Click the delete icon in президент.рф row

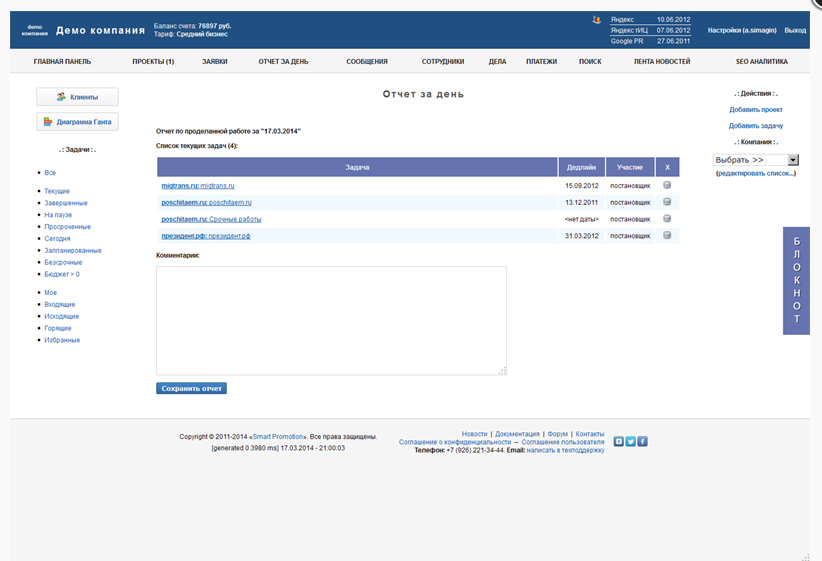[667, 235]
